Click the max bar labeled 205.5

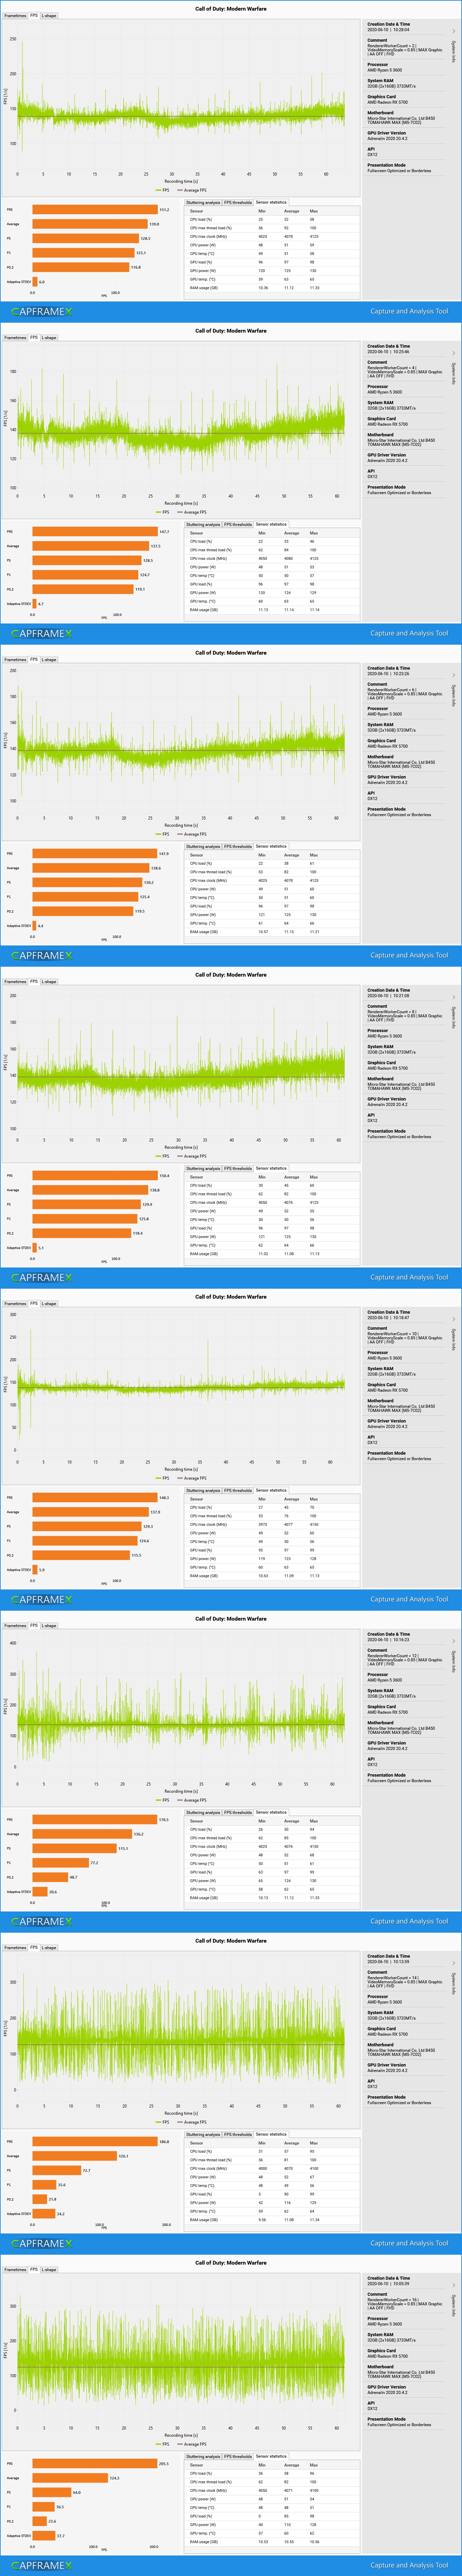[95, 2464]
